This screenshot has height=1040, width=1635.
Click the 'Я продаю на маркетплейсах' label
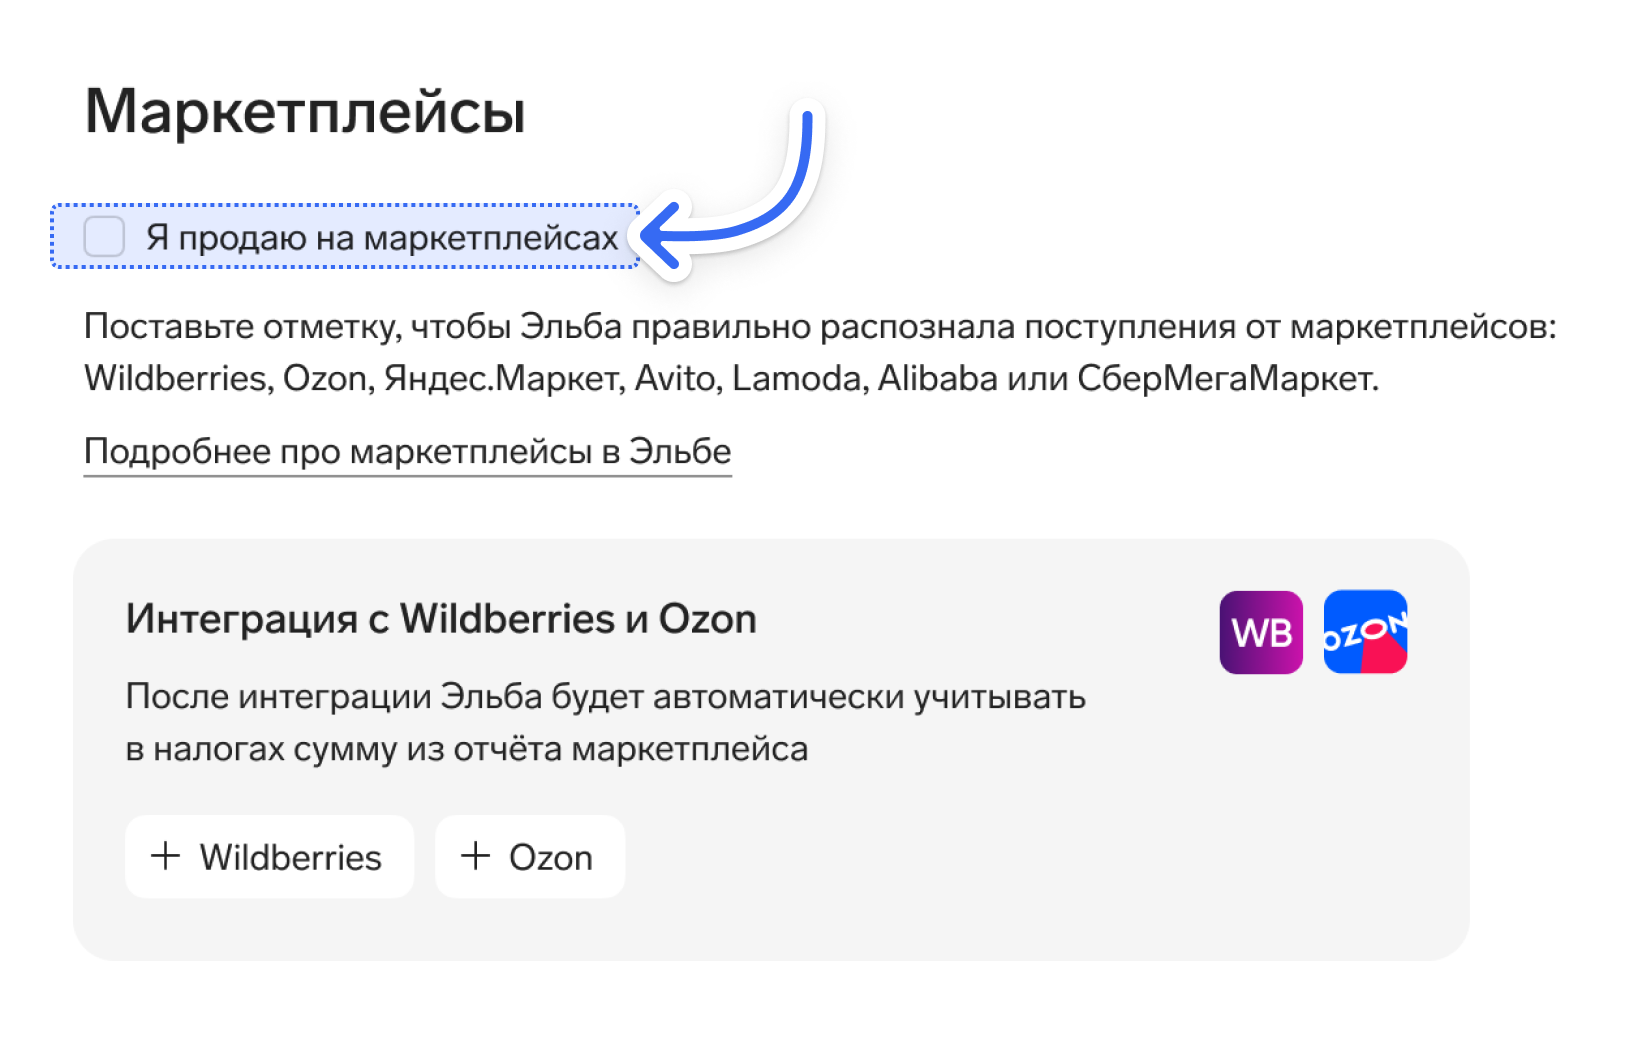click(x=382, y=238)
